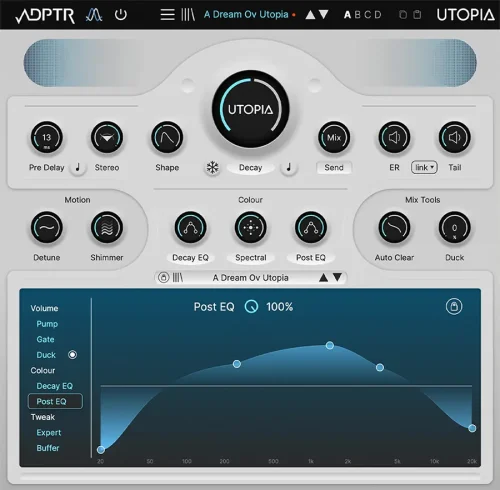Click the Duck knob showing 0
Screen dimensions: 500x490
tap(455, 228)
